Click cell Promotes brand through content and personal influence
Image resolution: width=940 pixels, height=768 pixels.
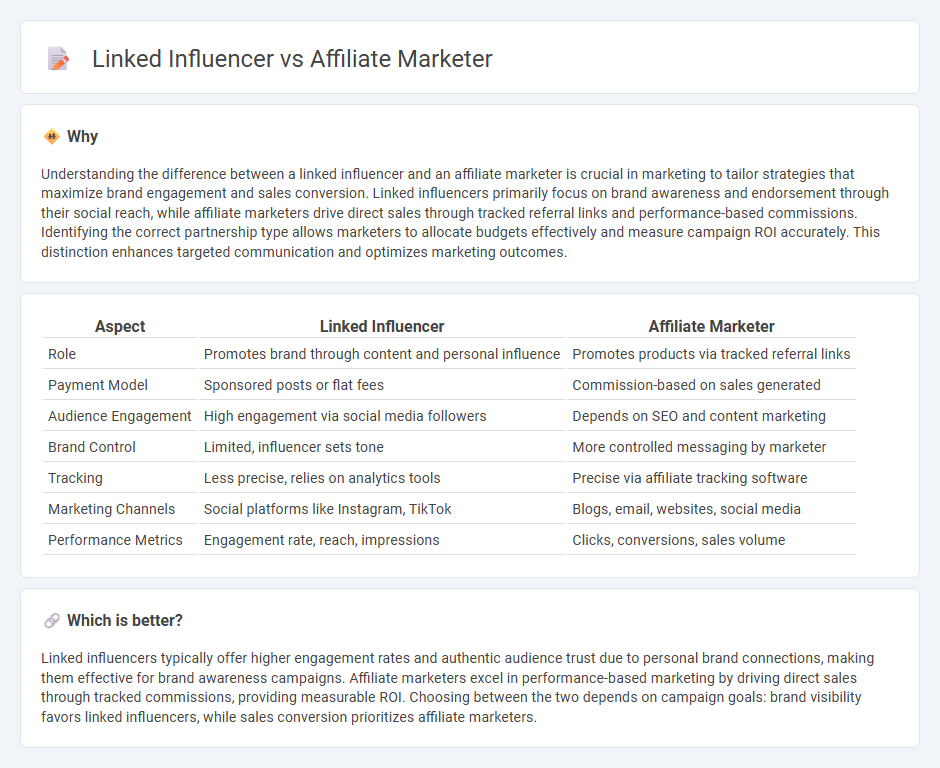coord(382,354)
